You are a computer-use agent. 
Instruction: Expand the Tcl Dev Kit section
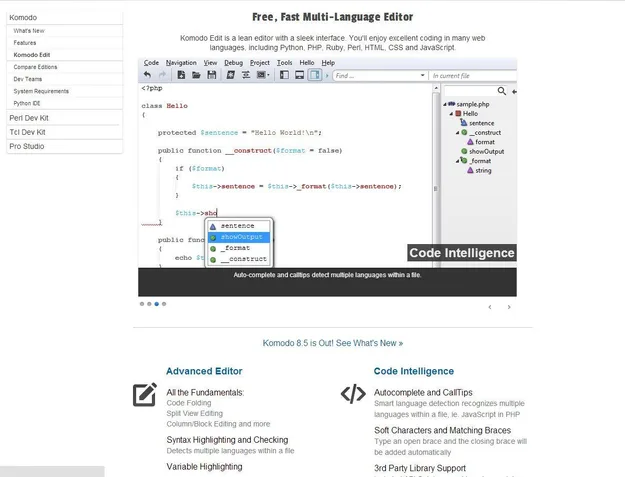(29, 132)
